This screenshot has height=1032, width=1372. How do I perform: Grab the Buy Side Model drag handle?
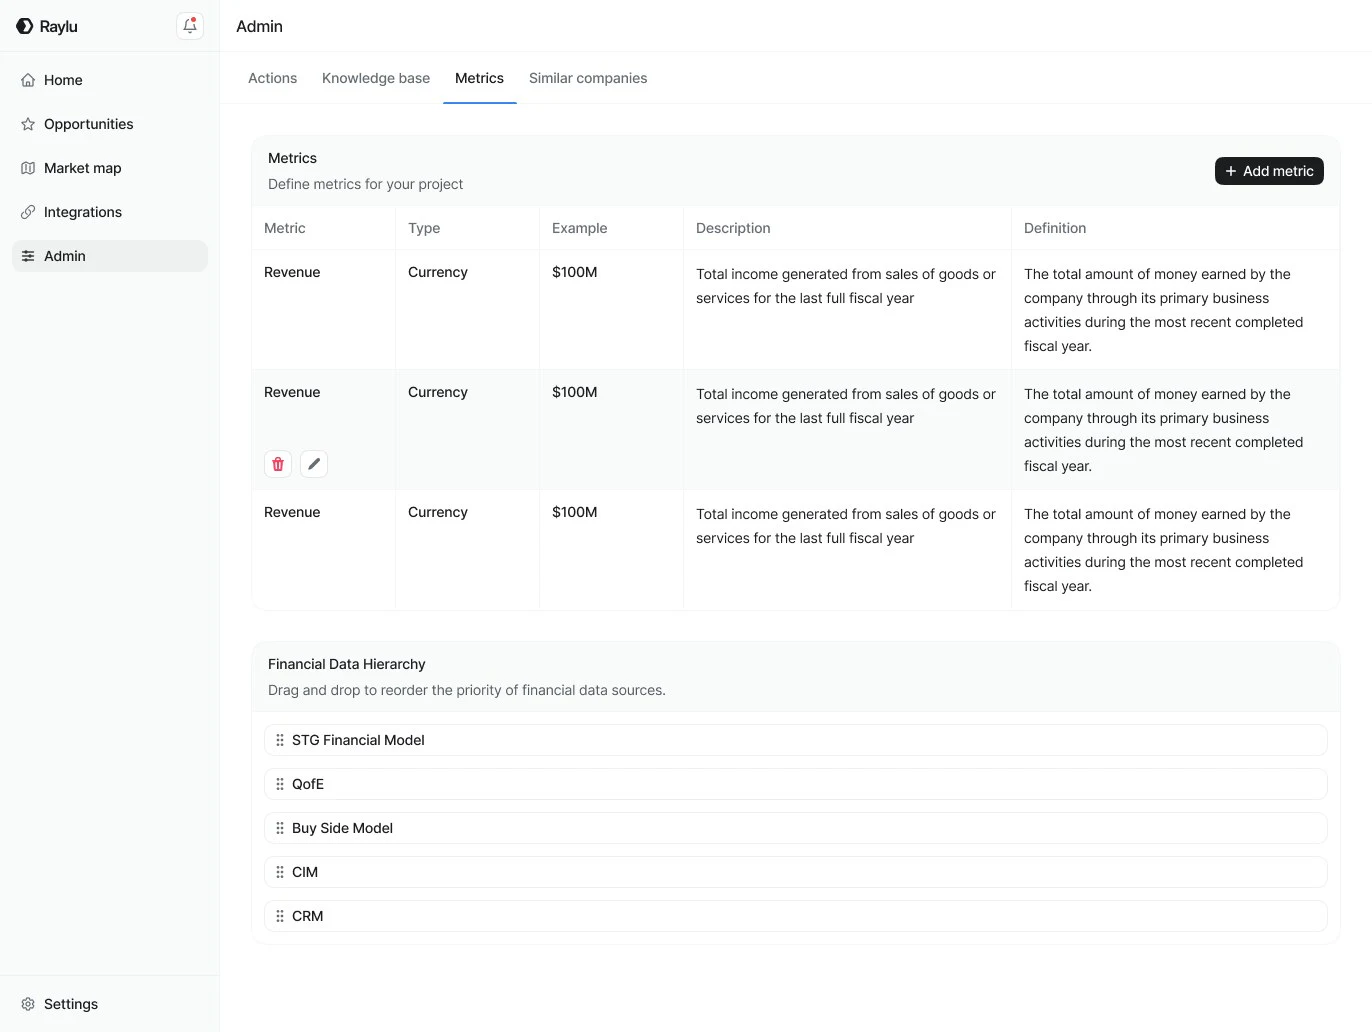(x=280, y=828)
